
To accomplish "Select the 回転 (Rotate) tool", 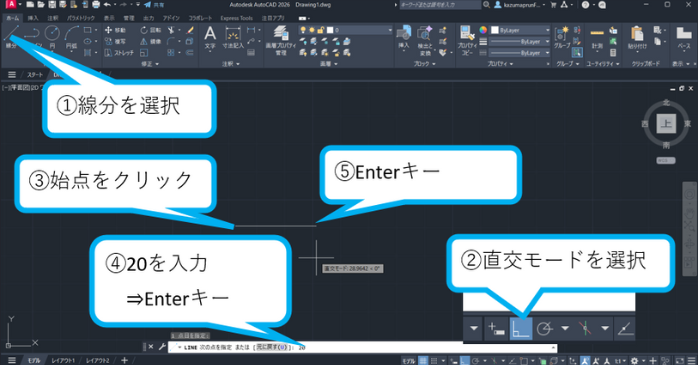I will (x=150, y=30).
